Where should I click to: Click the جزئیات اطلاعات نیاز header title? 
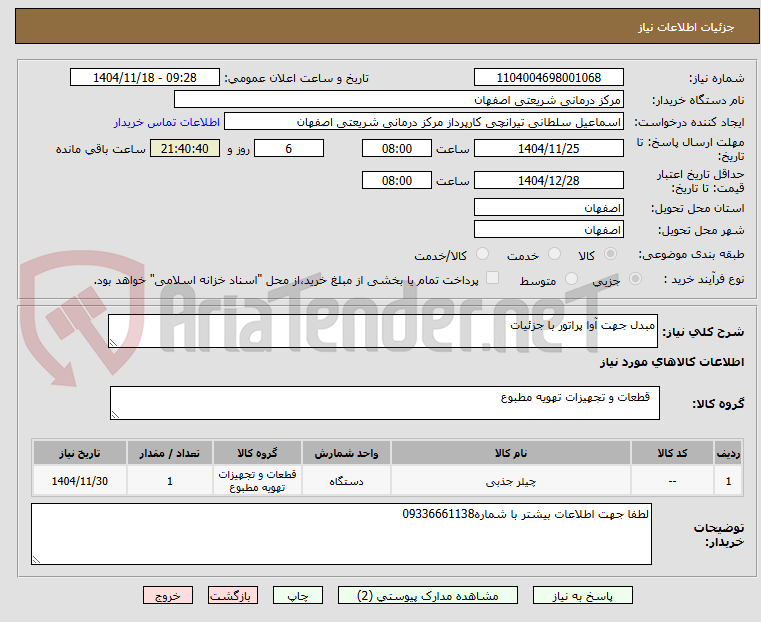[685, 27]
